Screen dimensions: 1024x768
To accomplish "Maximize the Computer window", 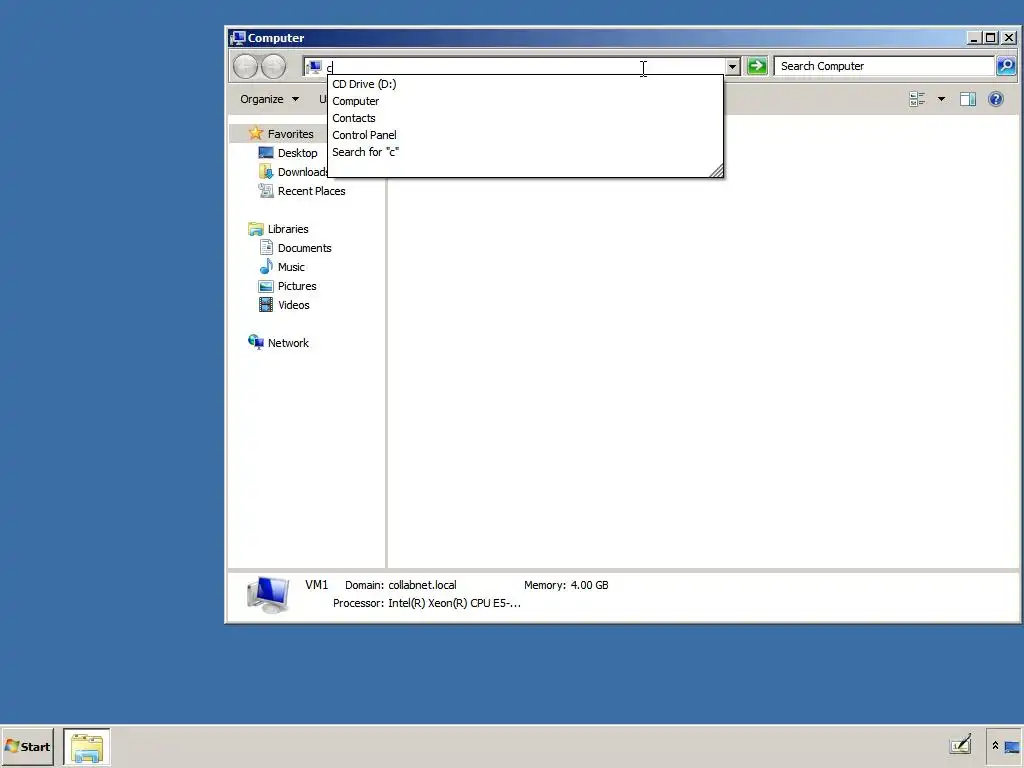I will (x=991, y=38).
